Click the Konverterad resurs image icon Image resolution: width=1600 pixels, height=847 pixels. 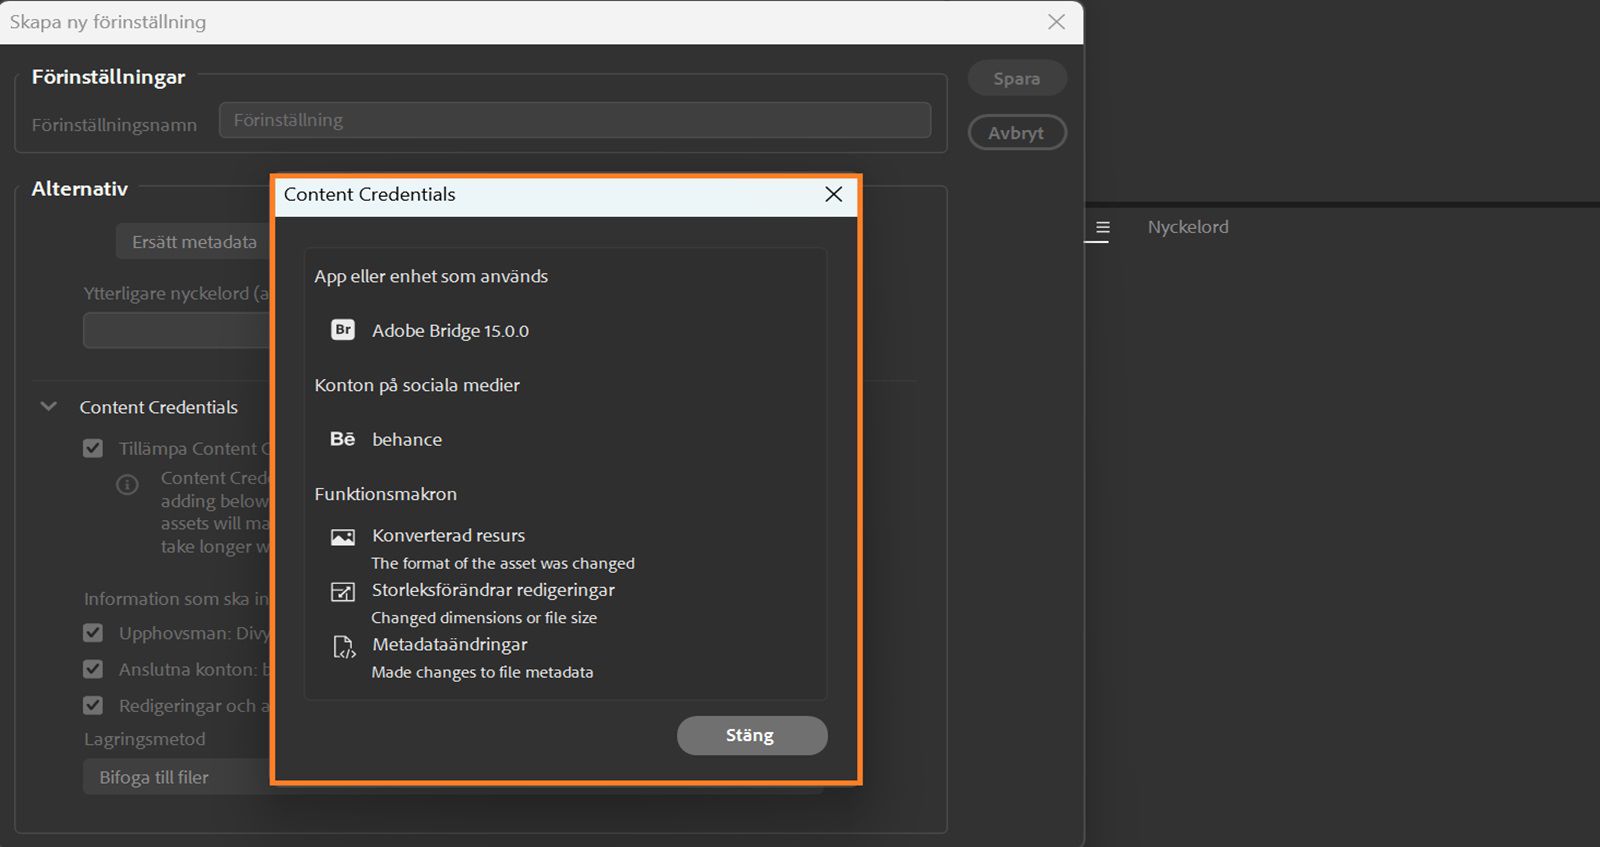point(343,537)
